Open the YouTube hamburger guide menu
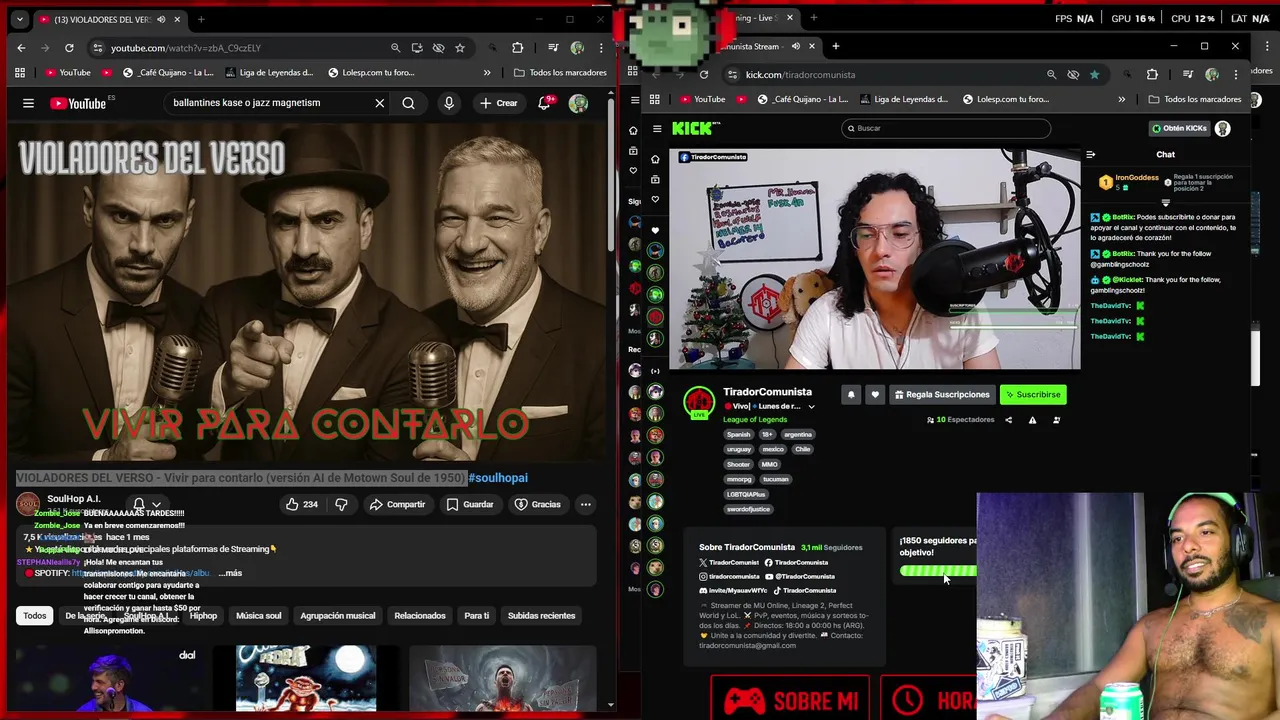Viewport: 1280px width, 720px height. coord(28,103)
